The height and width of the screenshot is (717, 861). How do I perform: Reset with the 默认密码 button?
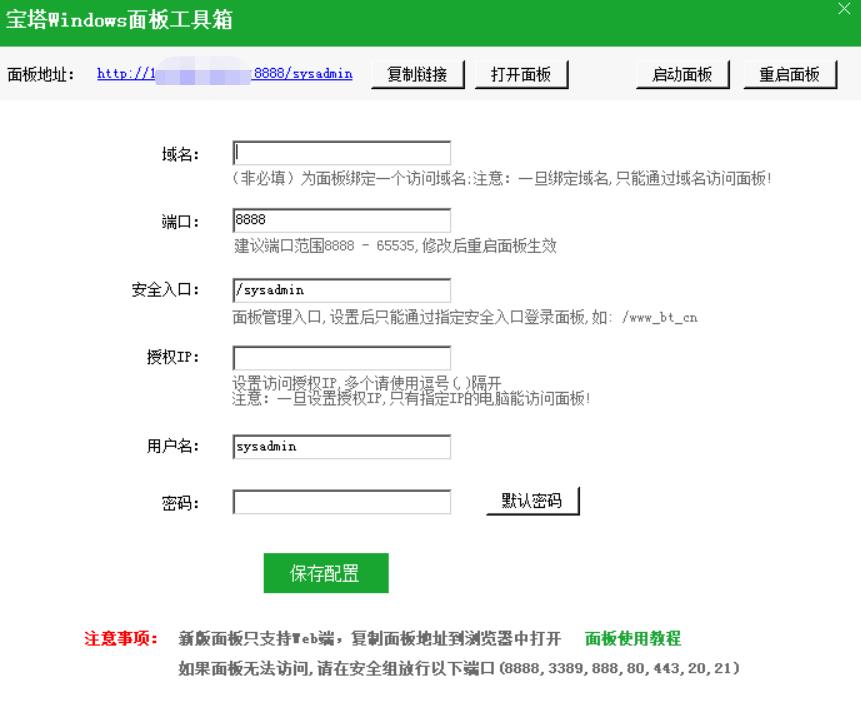pyautogui.click(x=533, y=501)
